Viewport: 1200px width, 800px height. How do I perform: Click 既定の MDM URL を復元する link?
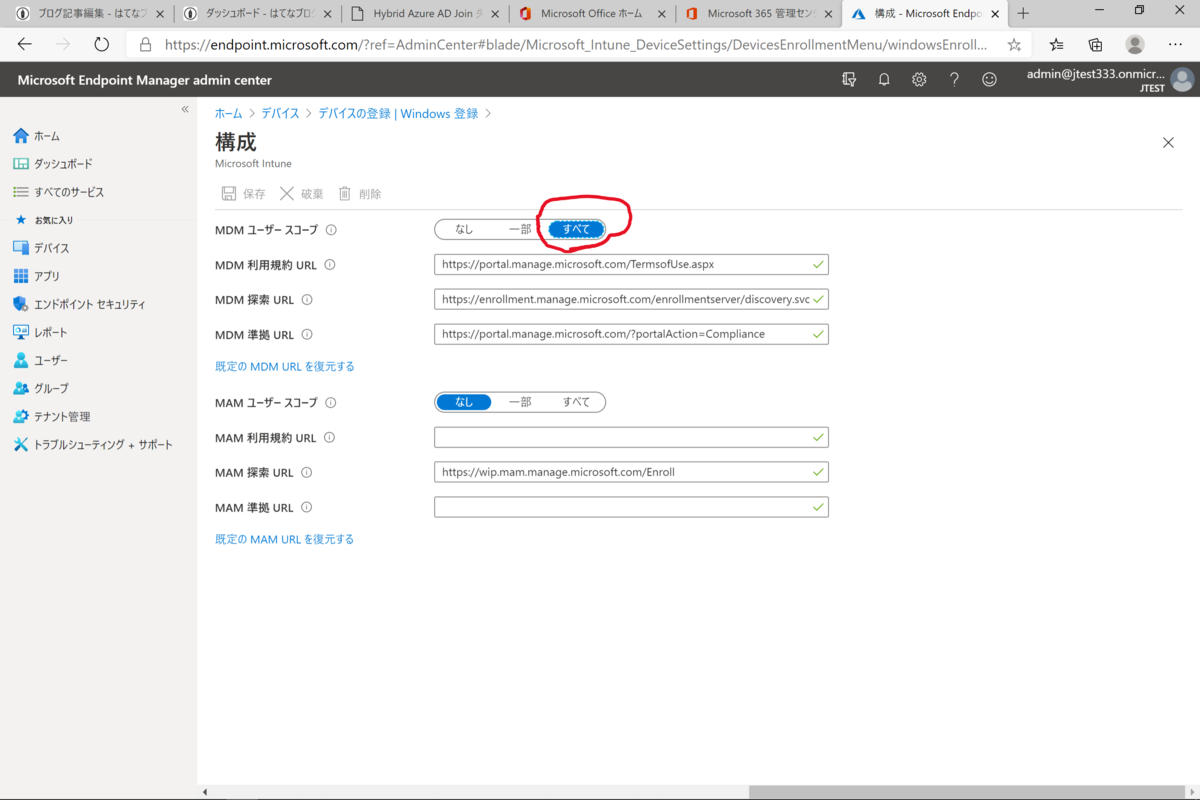(x=285, y=367)
